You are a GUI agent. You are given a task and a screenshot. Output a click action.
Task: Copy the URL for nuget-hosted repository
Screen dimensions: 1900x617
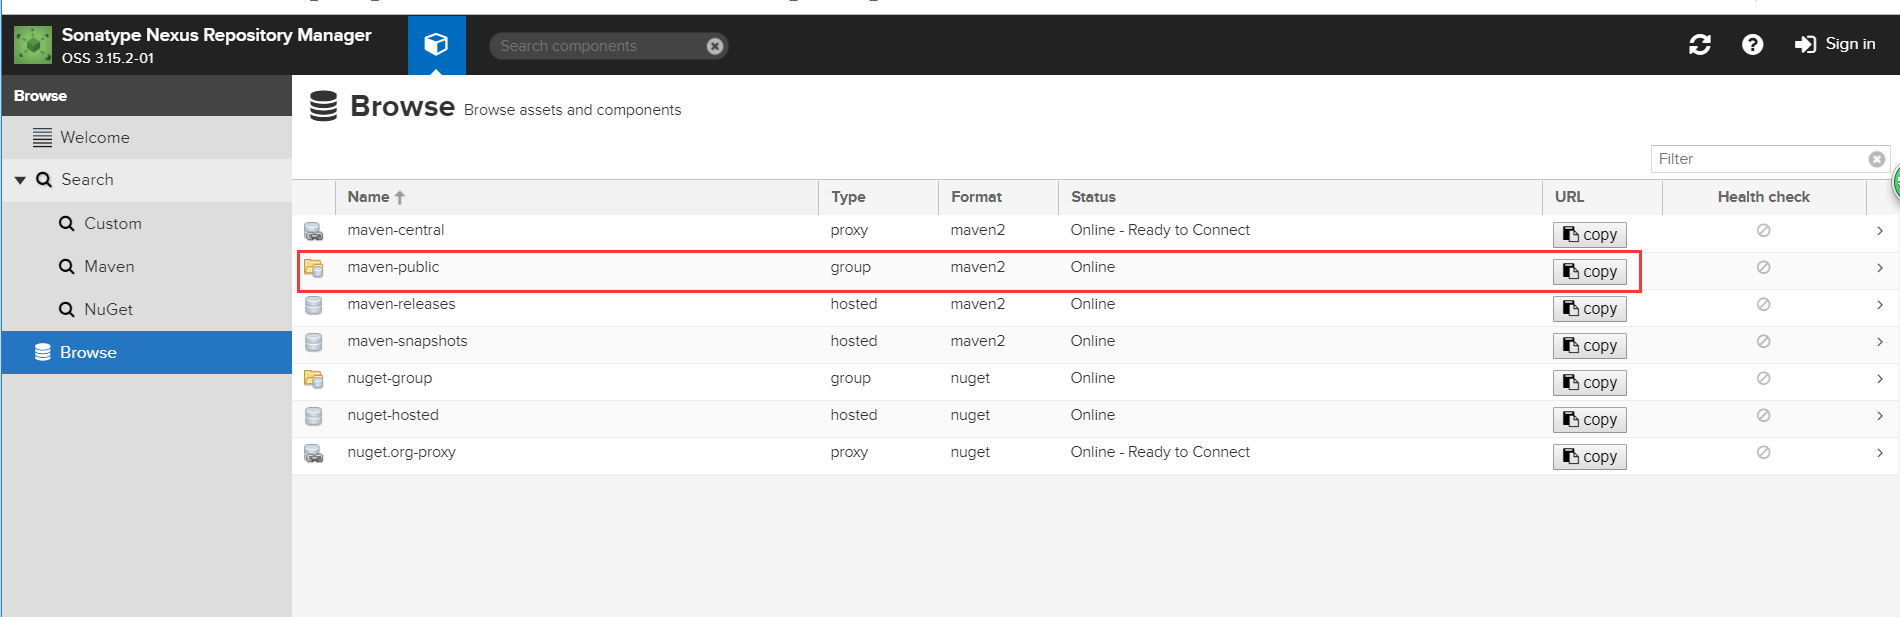pos(1590,420)
